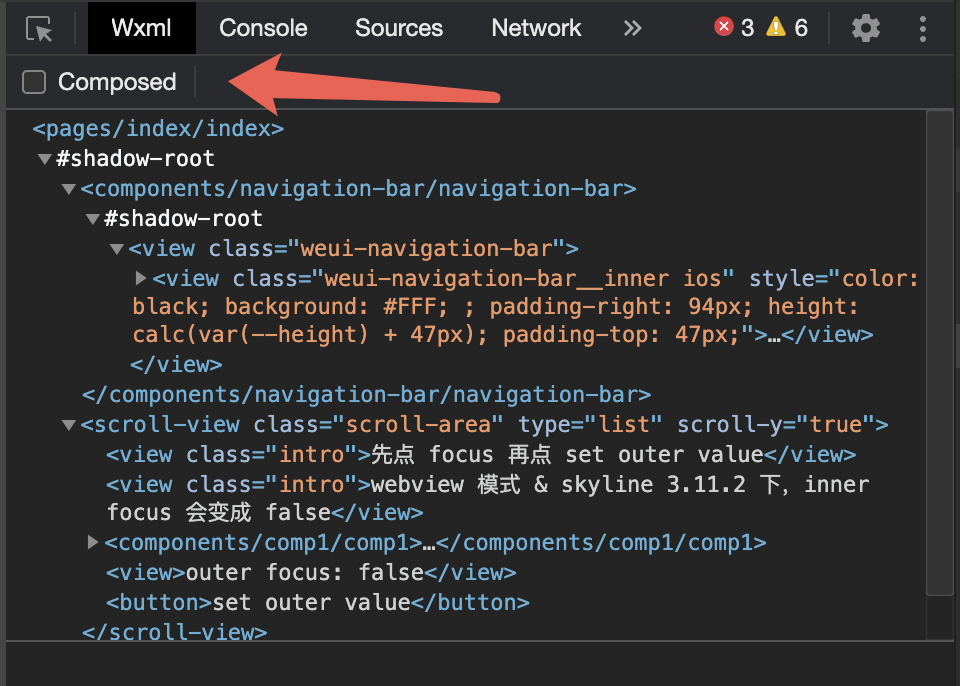Open the three-dot more options menu
This screenshot has width=960, height=686.
click(x=922, y=28)
